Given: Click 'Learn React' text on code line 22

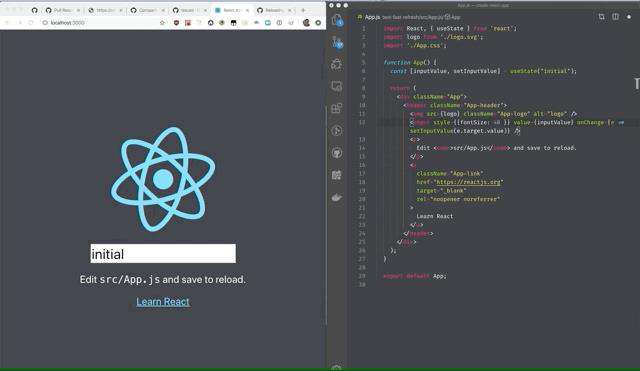Looking at the screenshot, I should 435,216.
